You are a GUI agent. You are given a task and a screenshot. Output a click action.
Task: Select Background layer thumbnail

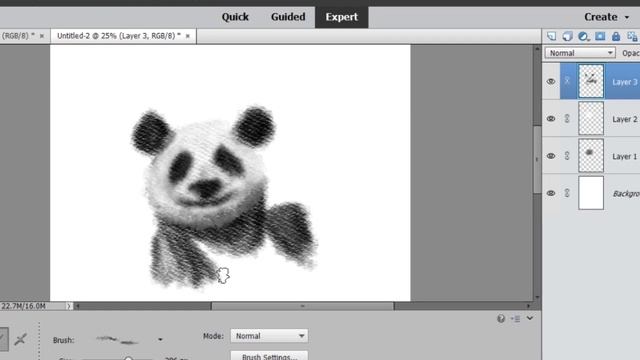coord(591,193)
